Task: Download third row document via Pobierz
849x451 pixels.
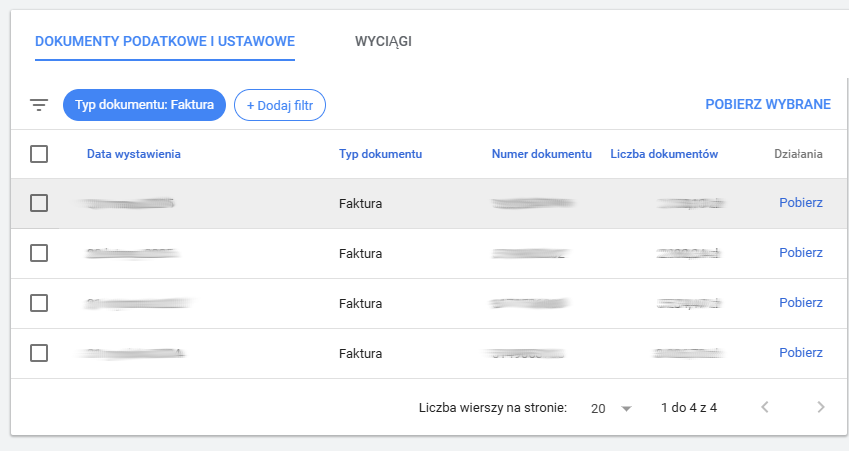Action: click(x=801, y=302)
